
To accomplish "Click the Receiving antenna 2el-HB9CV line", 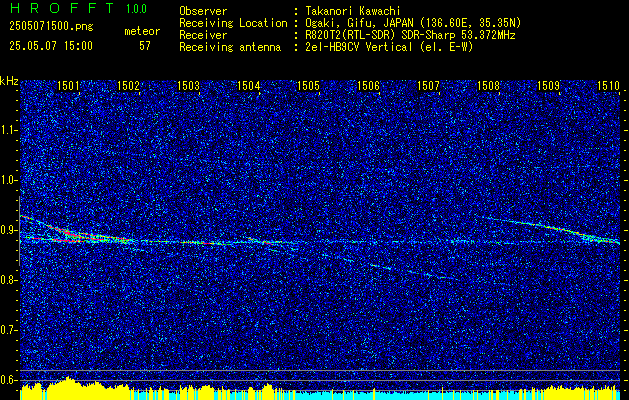I will coord(389,47).
